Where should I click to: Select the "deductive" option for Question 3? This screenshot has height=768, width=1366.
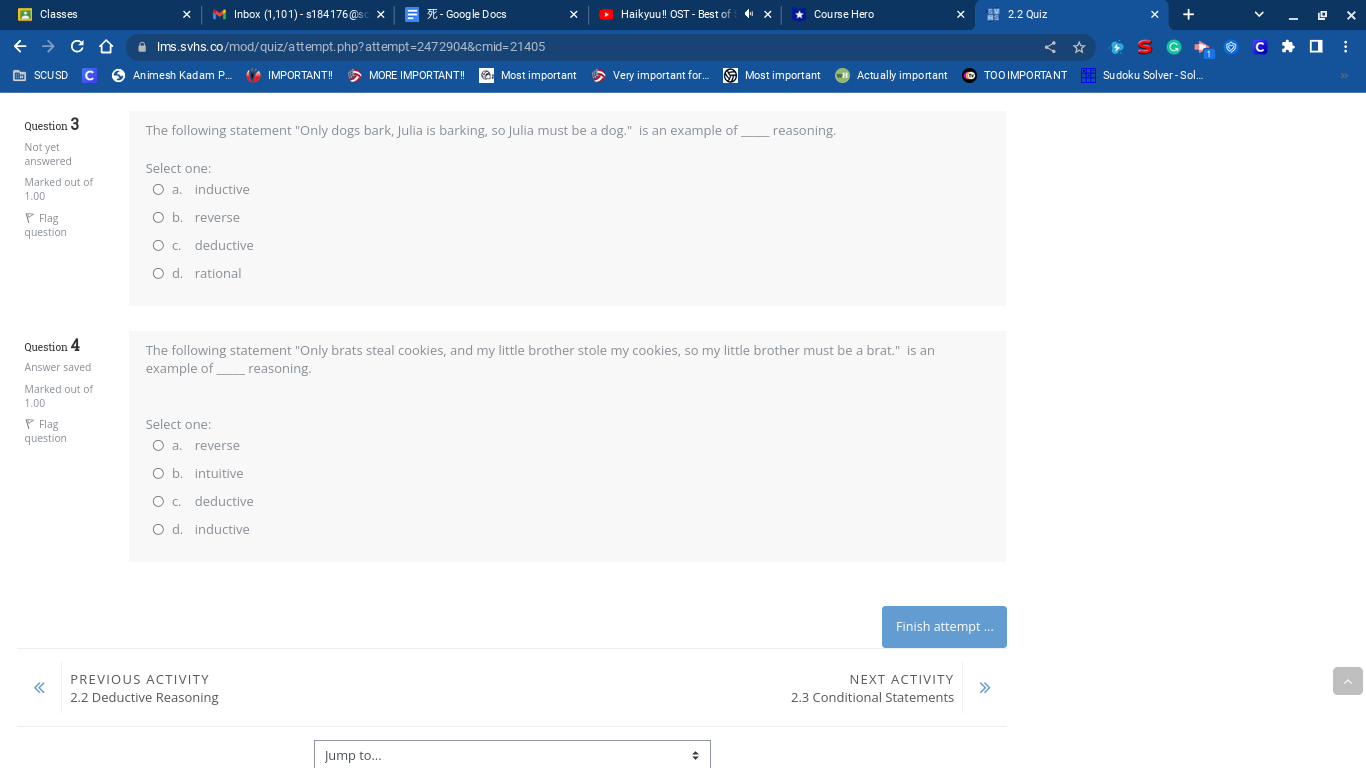click(x=158, y=245)
